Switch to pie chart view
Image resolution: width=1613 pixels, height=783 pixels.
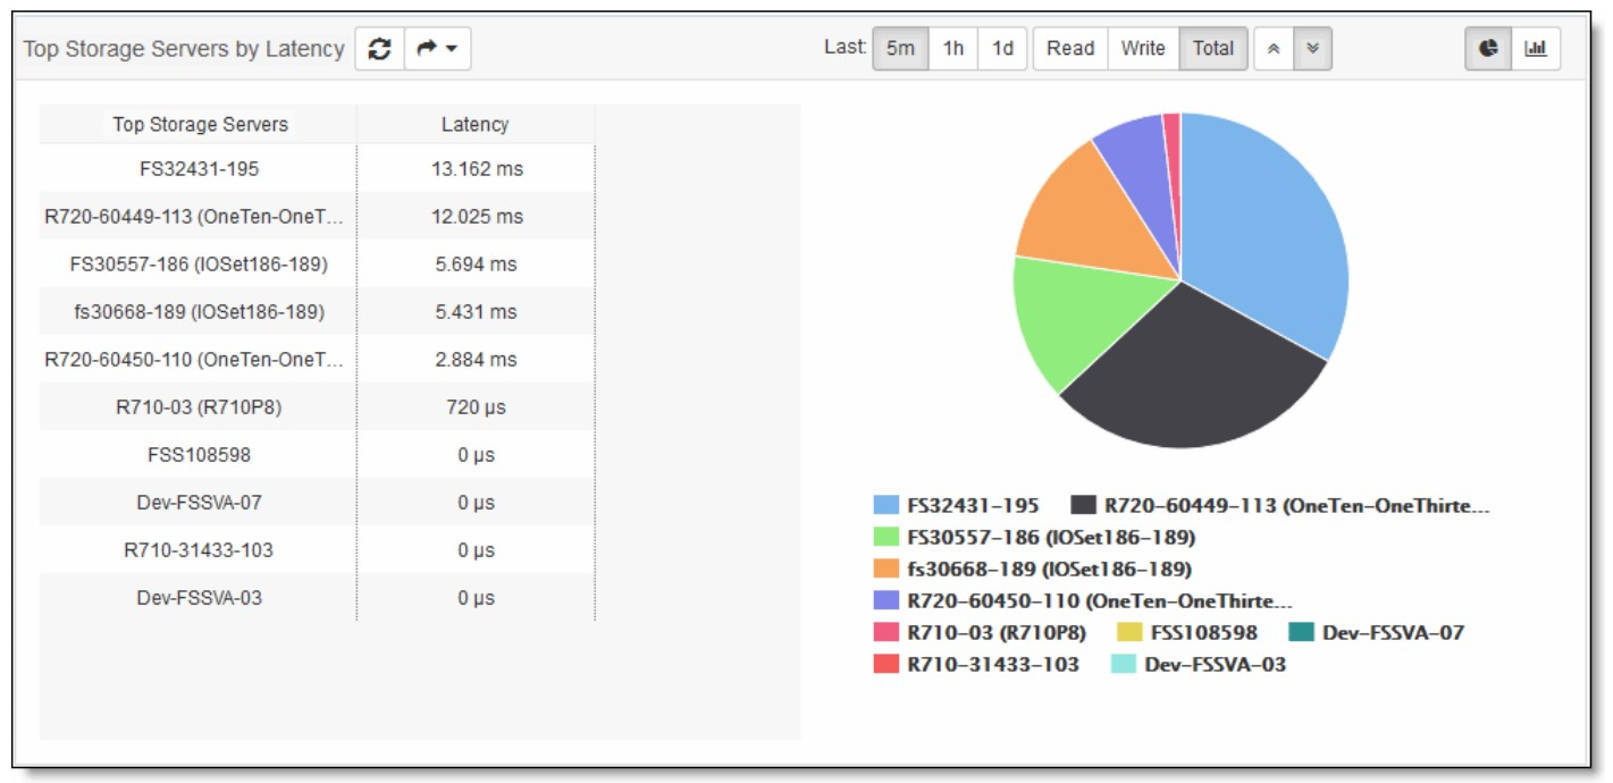tap(1488, 48)
